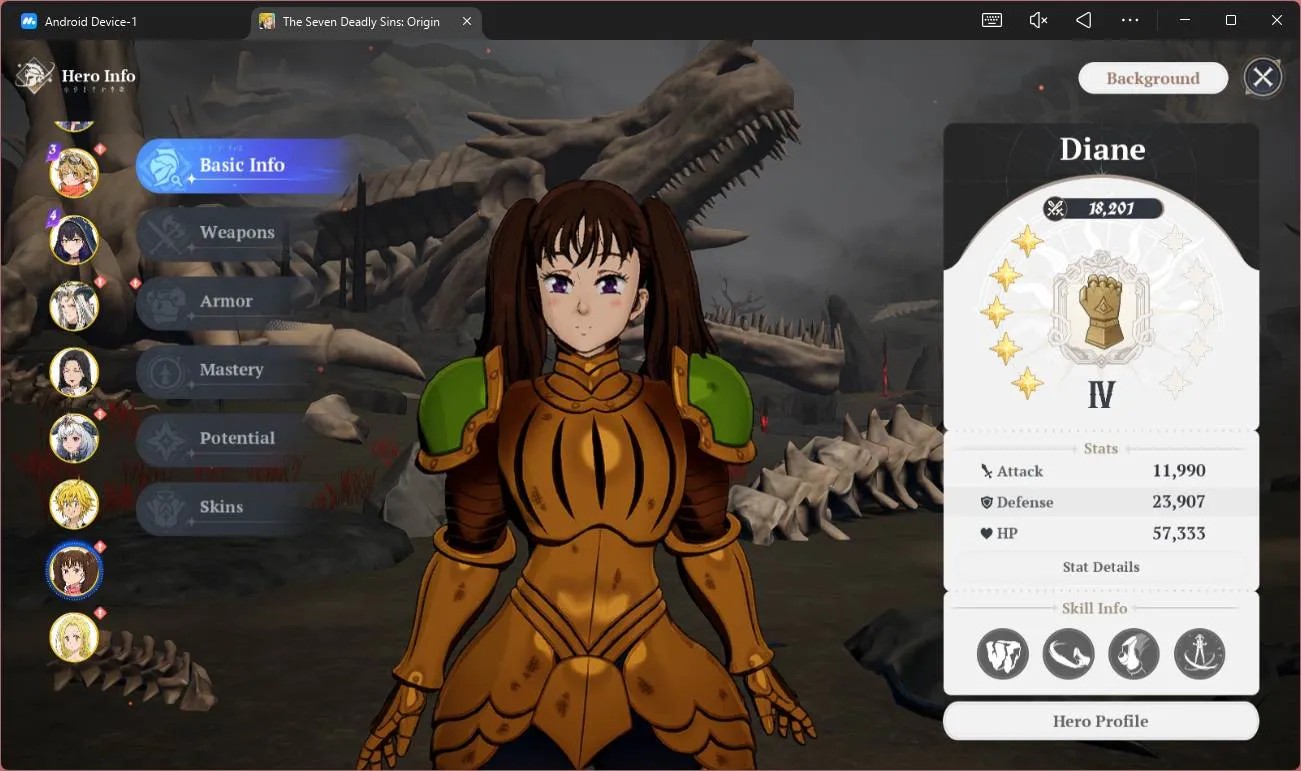Screen dimensions: 1301x771
Task: Pick the dark-haired hero portrait numbered 4
Action: pos(74,240)
